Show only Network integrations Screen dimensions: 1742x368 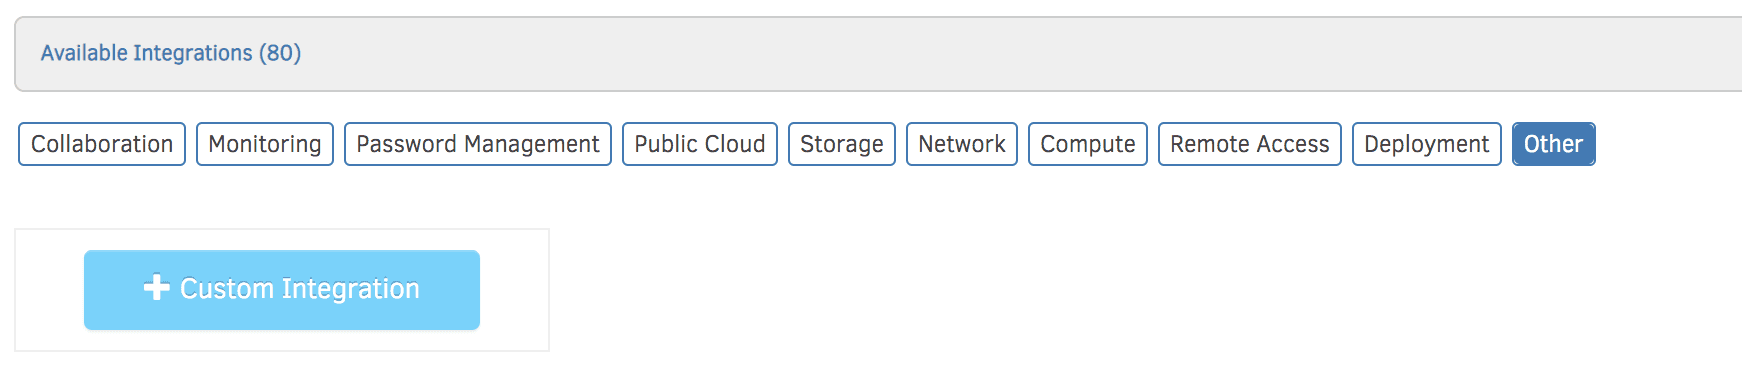[962, 144]
